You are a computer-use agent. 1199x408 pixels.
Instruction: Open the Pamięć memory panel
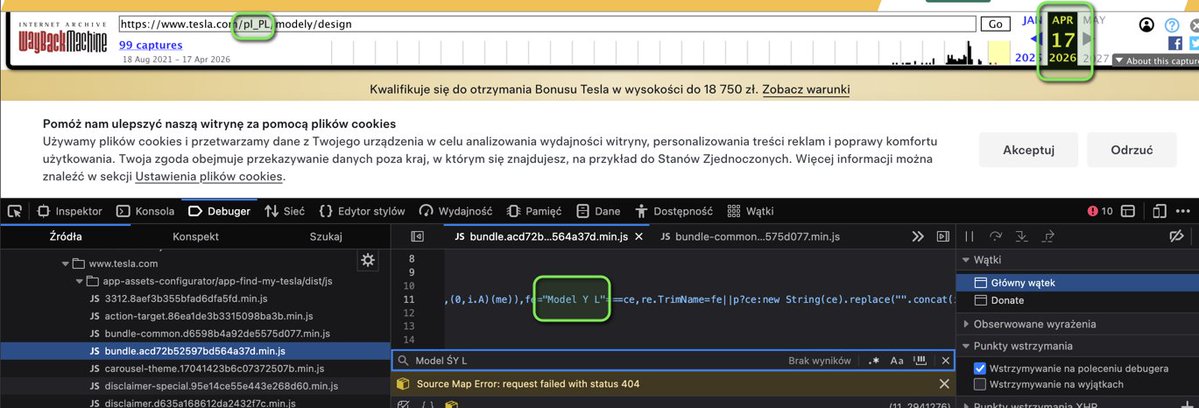tap(535, 211)
